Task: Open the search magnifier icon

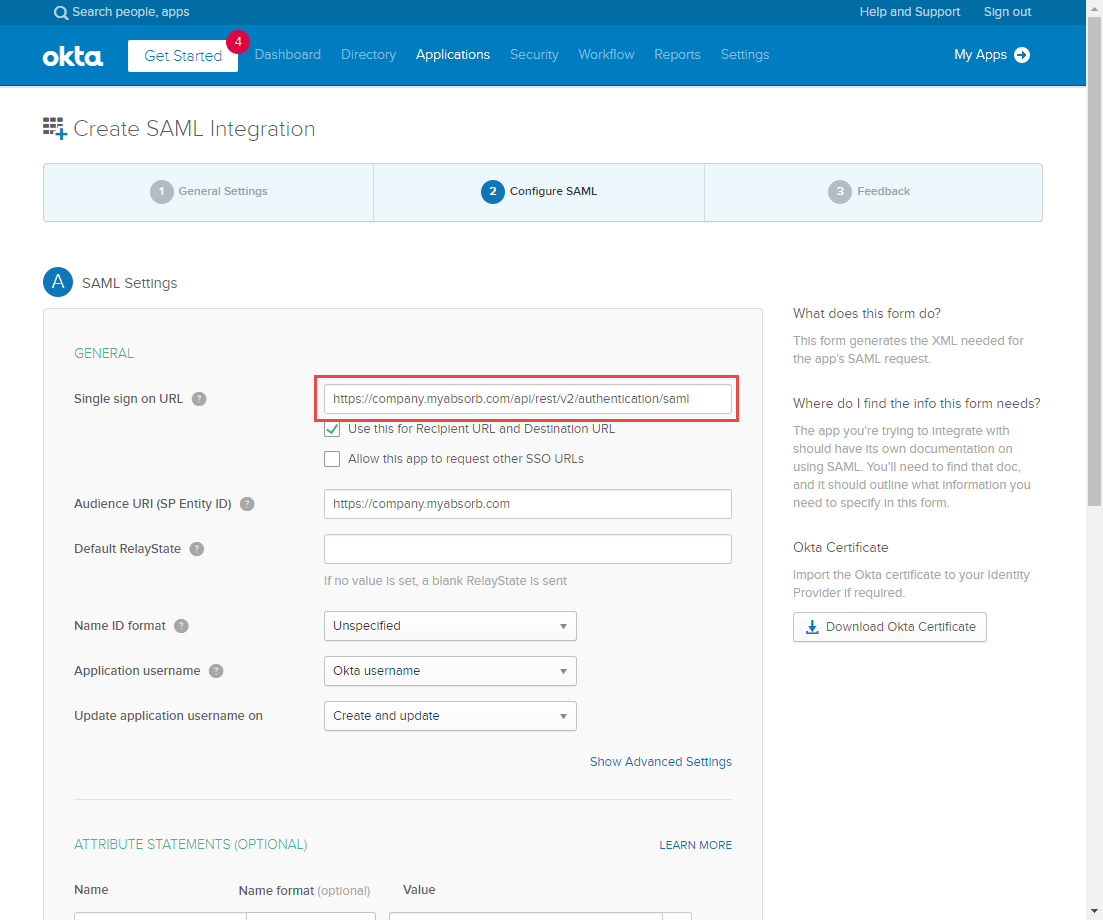Action: coord(60,12)
